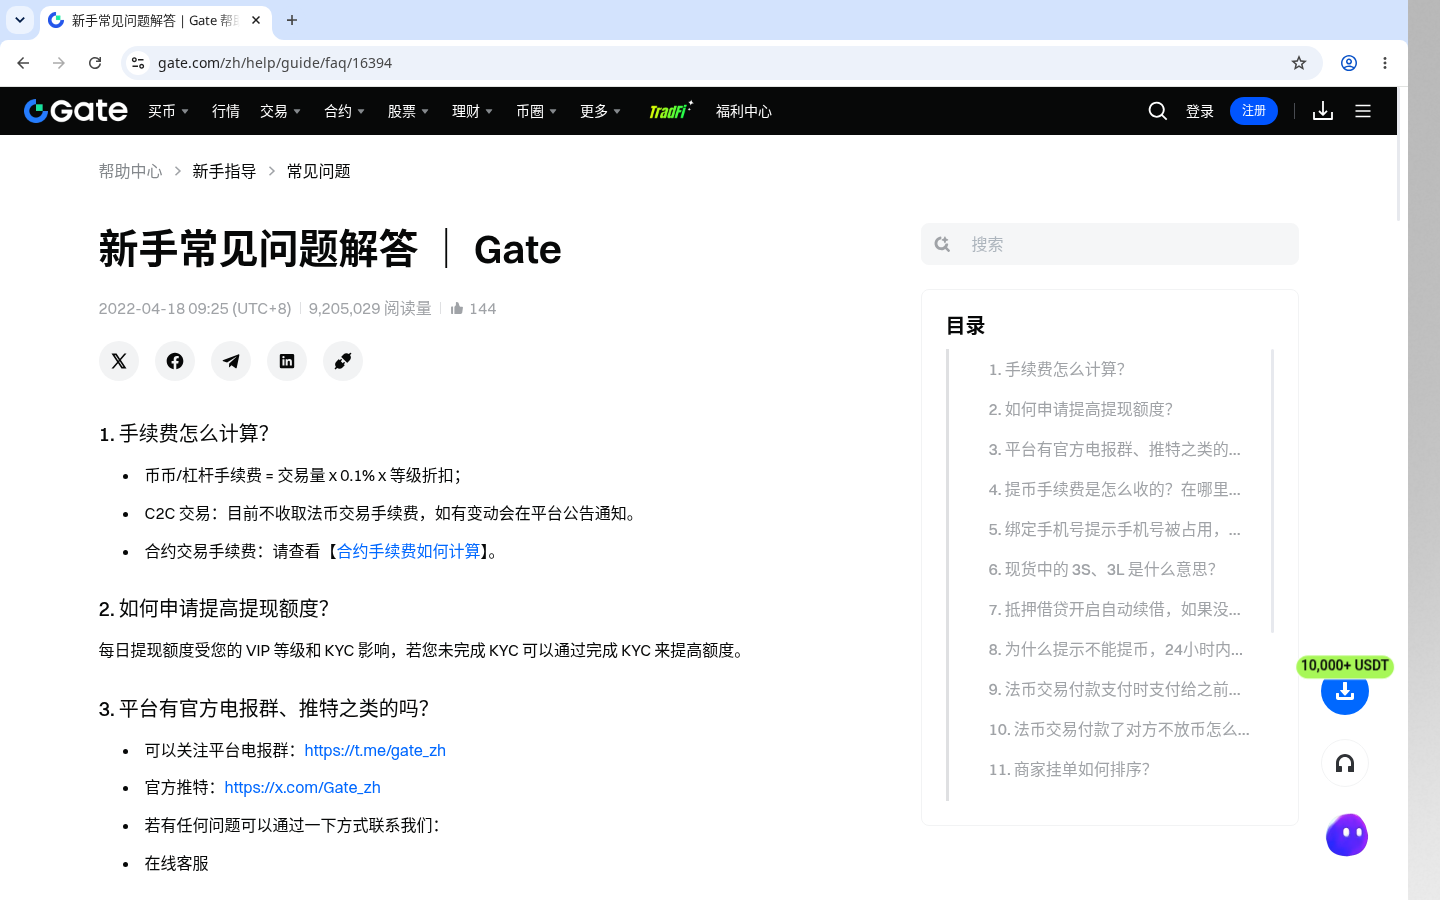Click the Gate logo
The height and width of the screenshot is (900, 1440).
[76, 111]
